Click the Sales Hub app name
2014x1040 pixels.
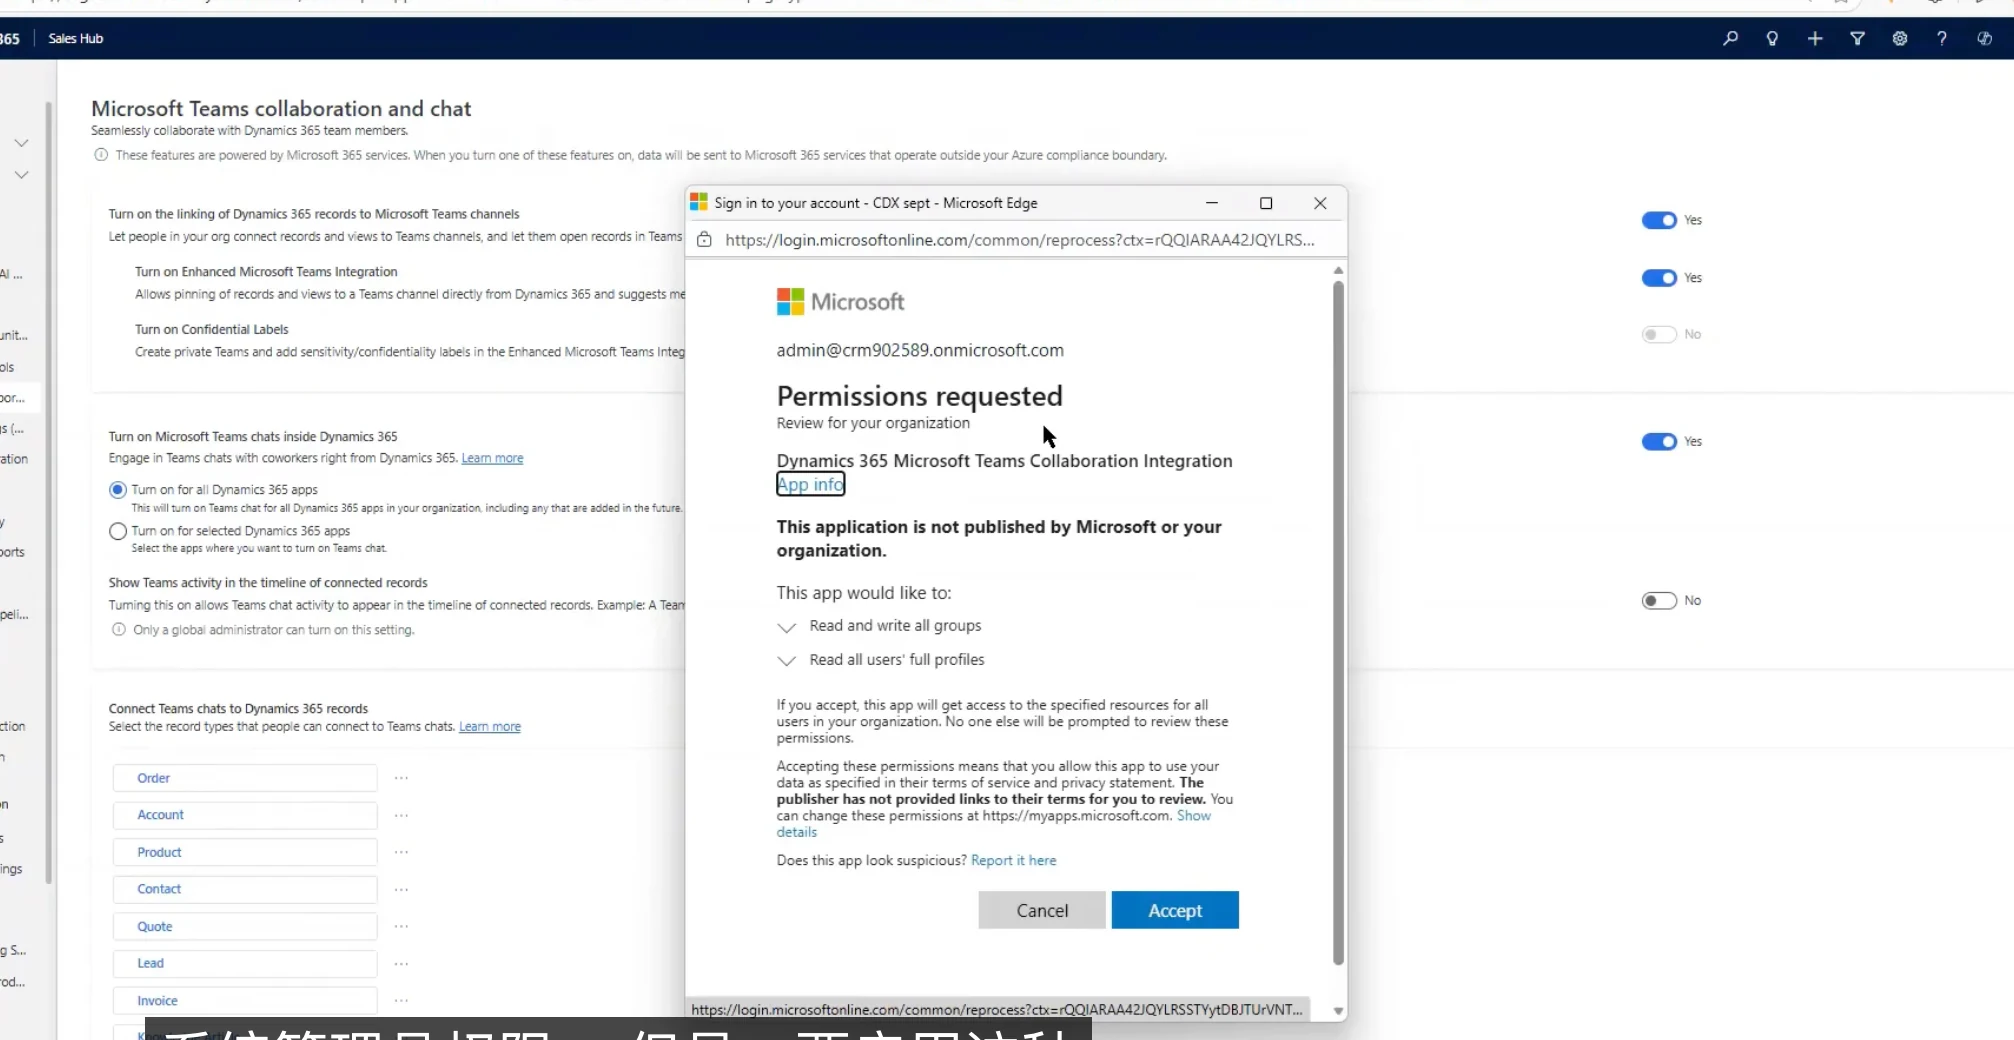coord(76,38)
